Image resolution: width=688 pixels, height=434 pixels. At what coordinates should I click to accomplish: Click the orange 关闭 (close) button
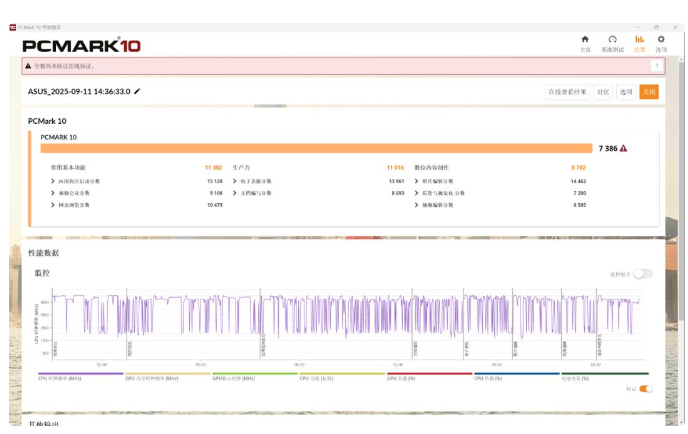pos(649,92)
